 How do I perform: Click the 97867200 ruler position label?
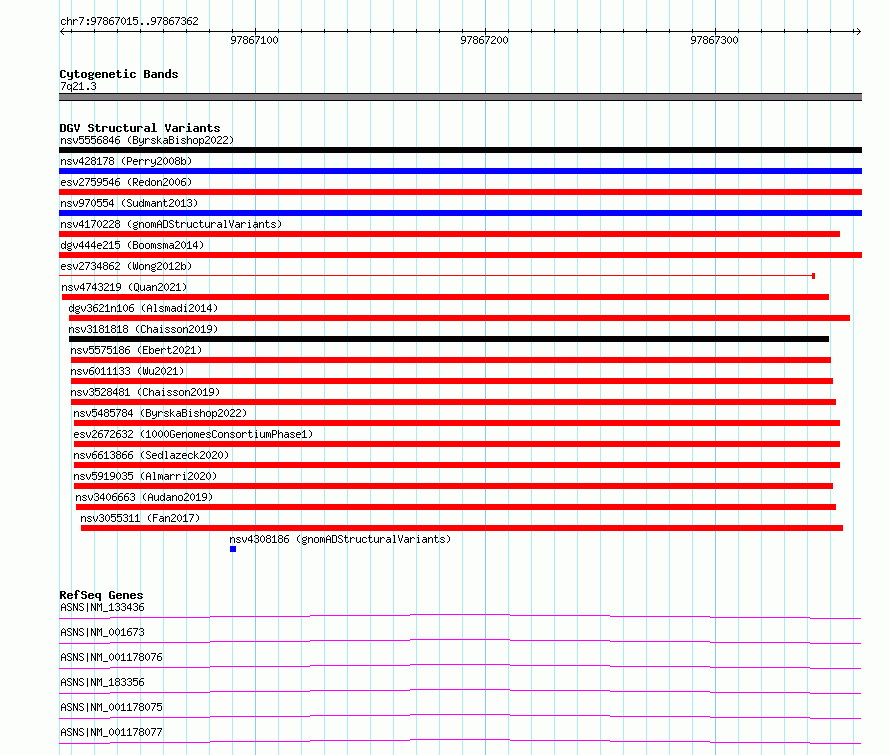click(484, 40)
